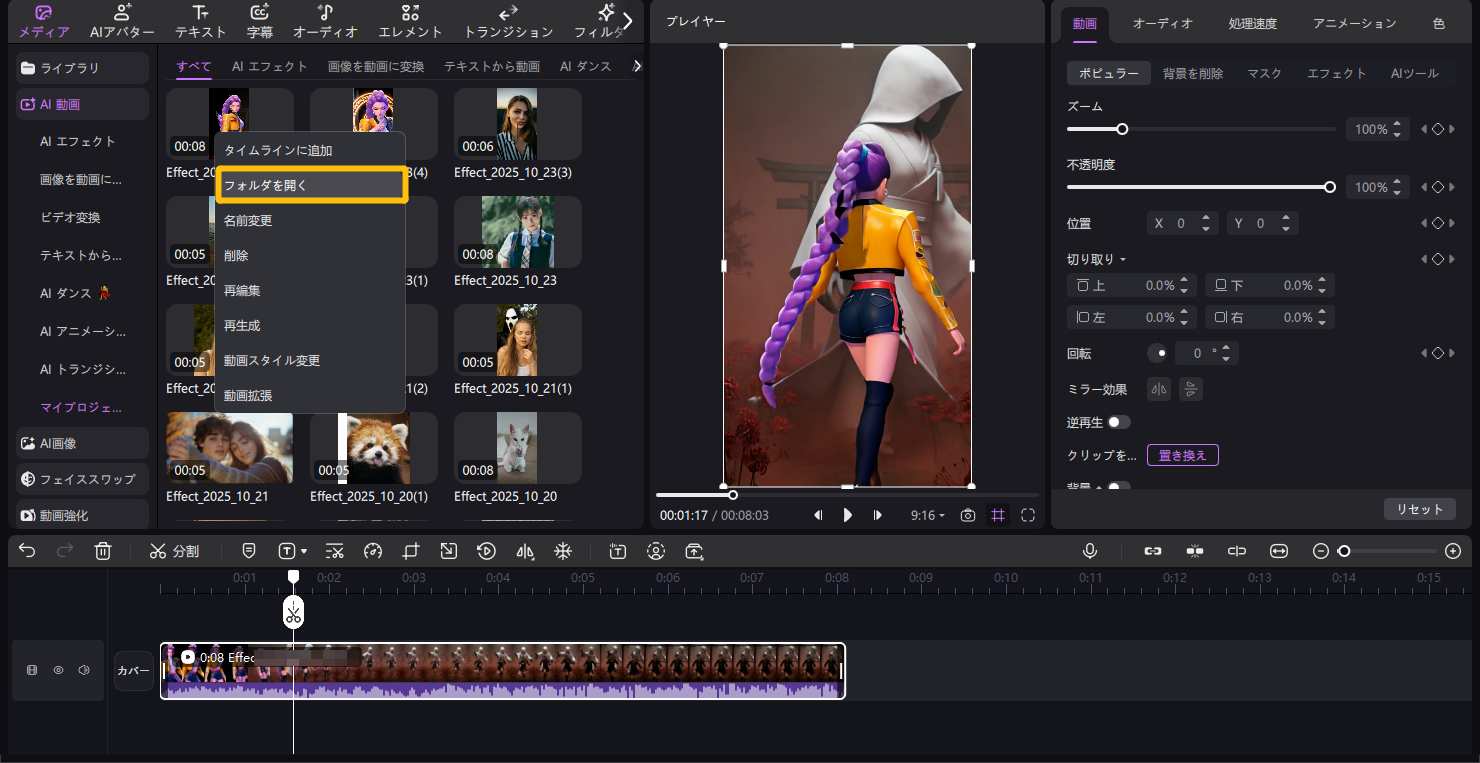Click the trash delete icon in timeline toolbar

(x=103, y=551)
